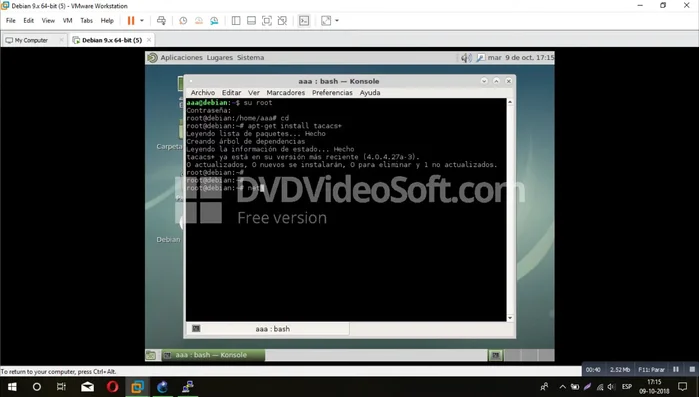Open the power options dropdown beside pause
The height and width of the screenshot is (397, 699).
tap(142, 20)
